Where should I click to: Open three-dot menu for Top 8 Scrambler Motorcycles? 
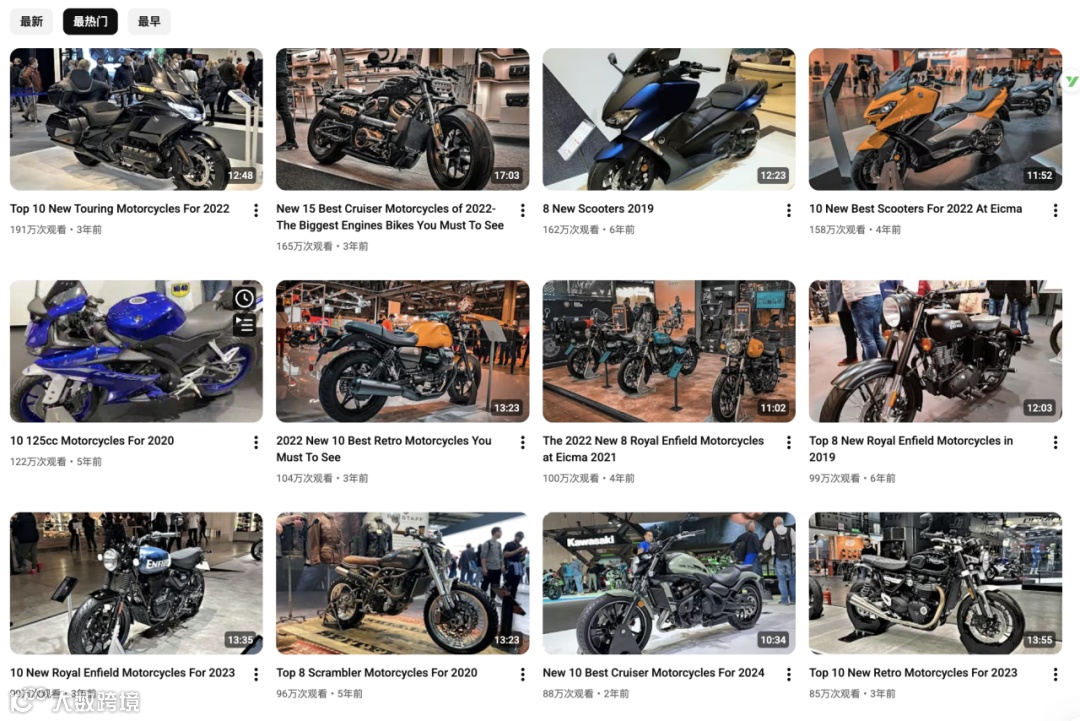click(523, 674)
